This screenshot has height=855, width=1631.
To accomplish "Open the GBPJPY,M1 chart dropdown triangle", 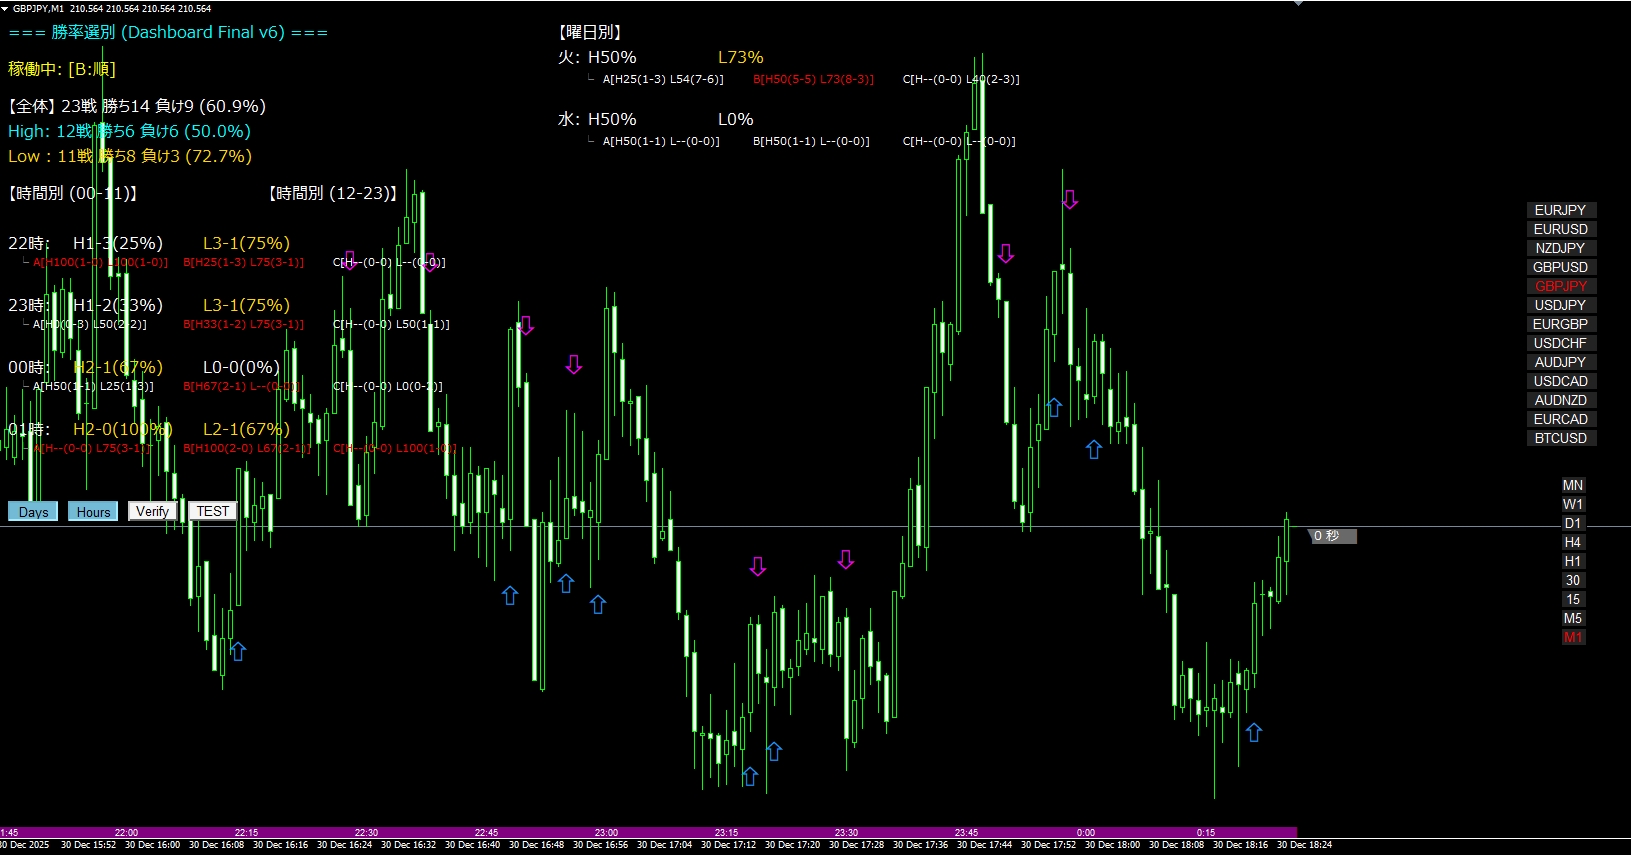I will point(5,8).
